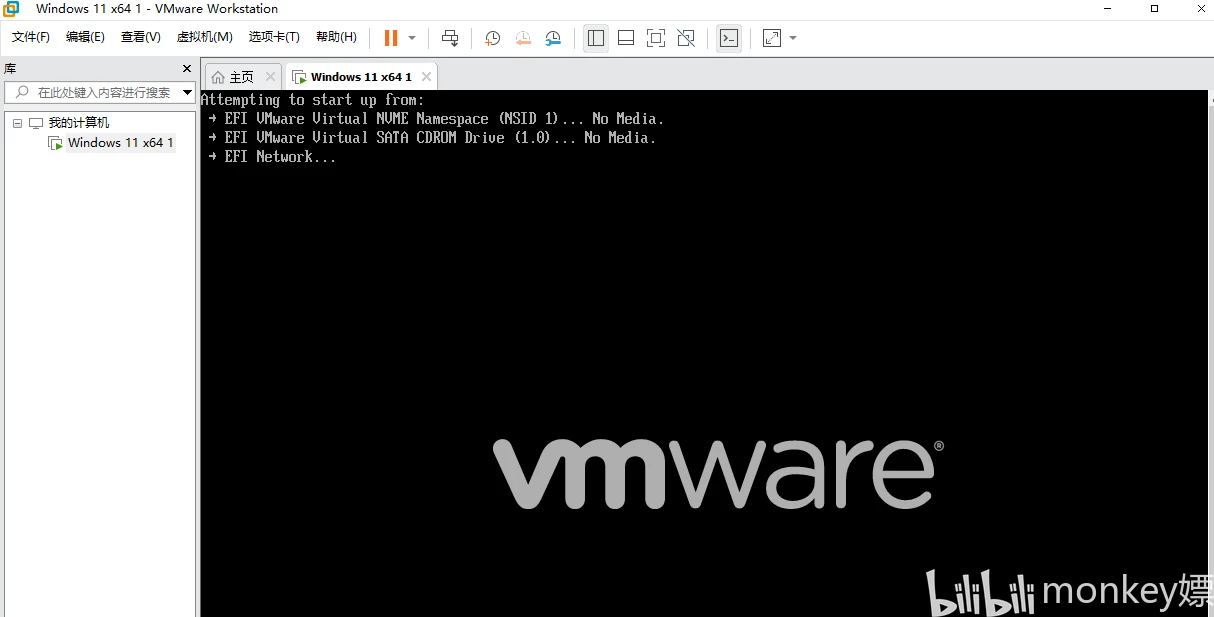Take a snapshot of this virtual machine

(x=493, y=38)
